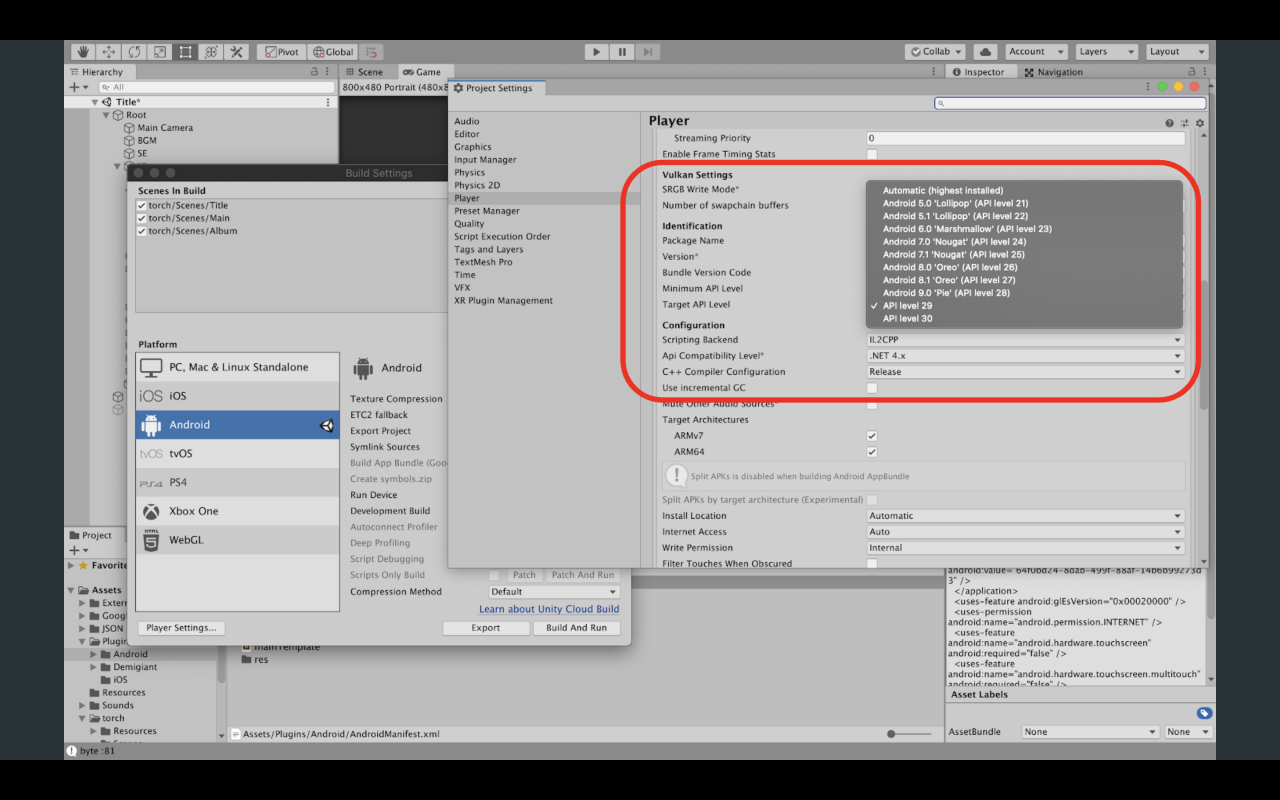Screen dimensions: 1280x800
Task: Click Build And Run button
Action: click(x=577, y=628)
